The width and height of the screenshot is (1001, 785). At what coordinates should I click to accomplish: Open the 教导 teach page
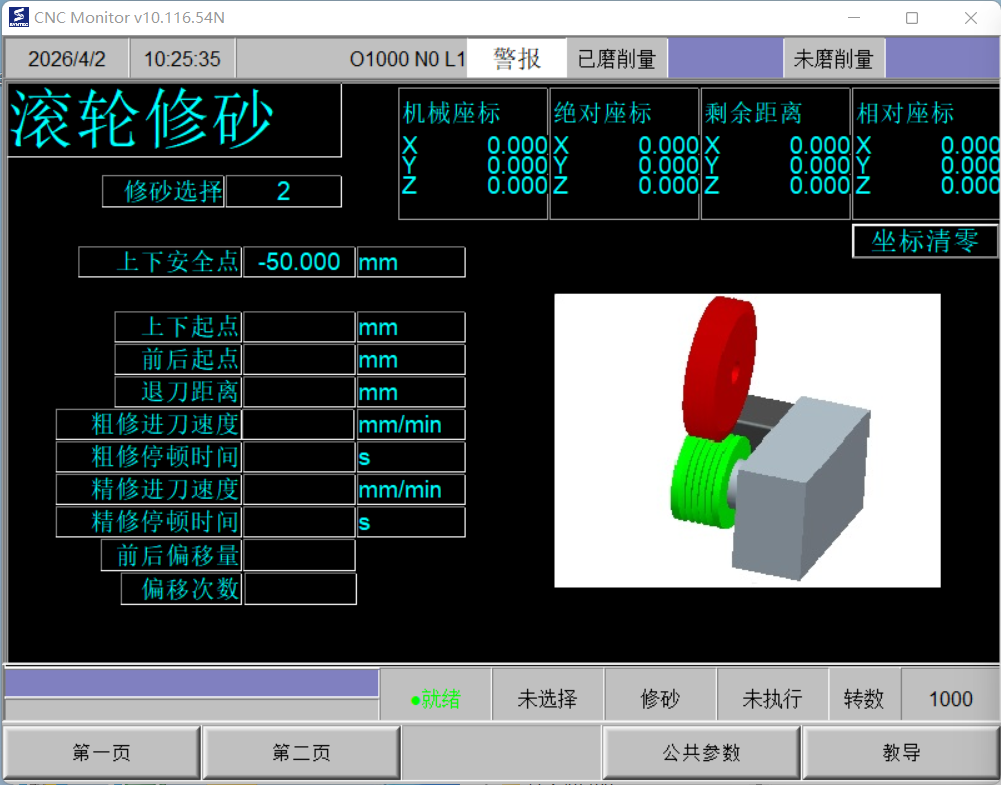901,753
